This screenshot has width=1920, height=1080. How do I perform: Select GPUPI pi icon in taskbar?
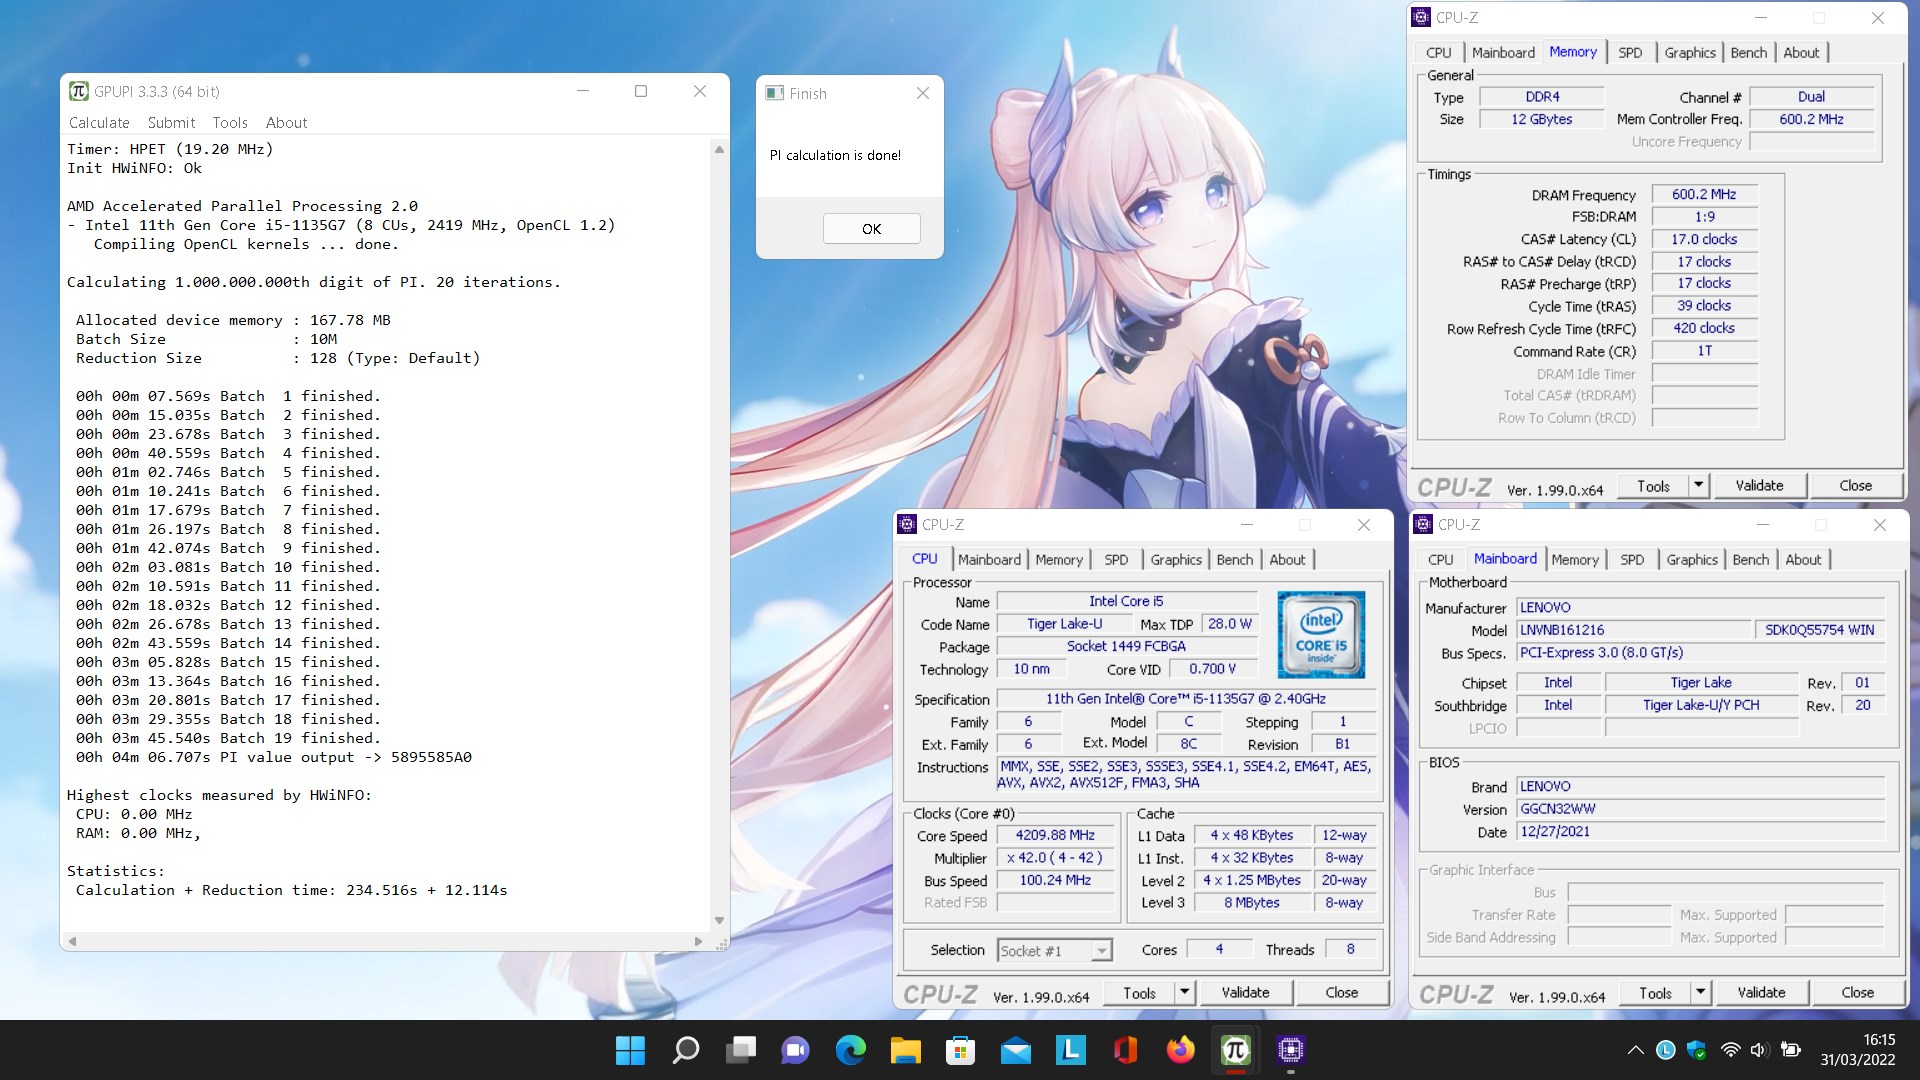click(1236, 1050)
